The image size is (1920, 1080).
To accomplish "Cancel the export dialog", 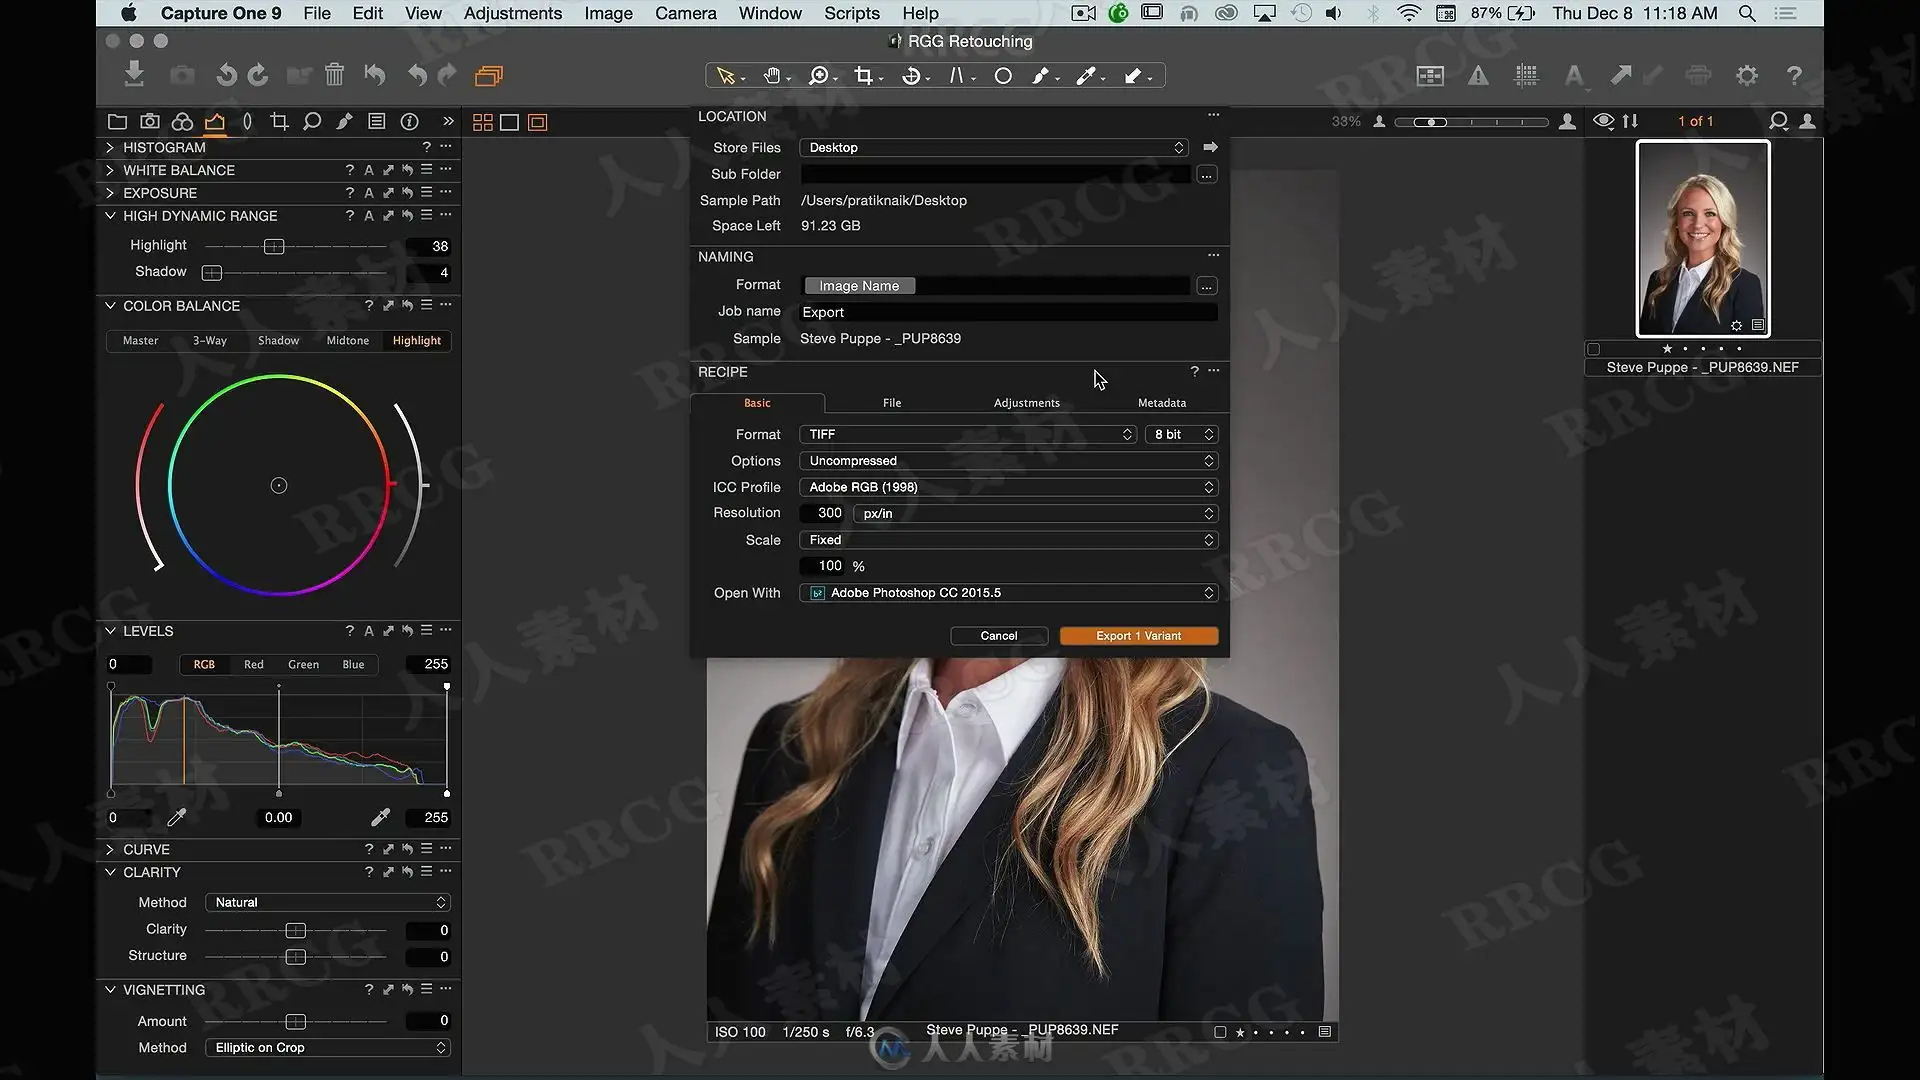I will coord(999,636).
